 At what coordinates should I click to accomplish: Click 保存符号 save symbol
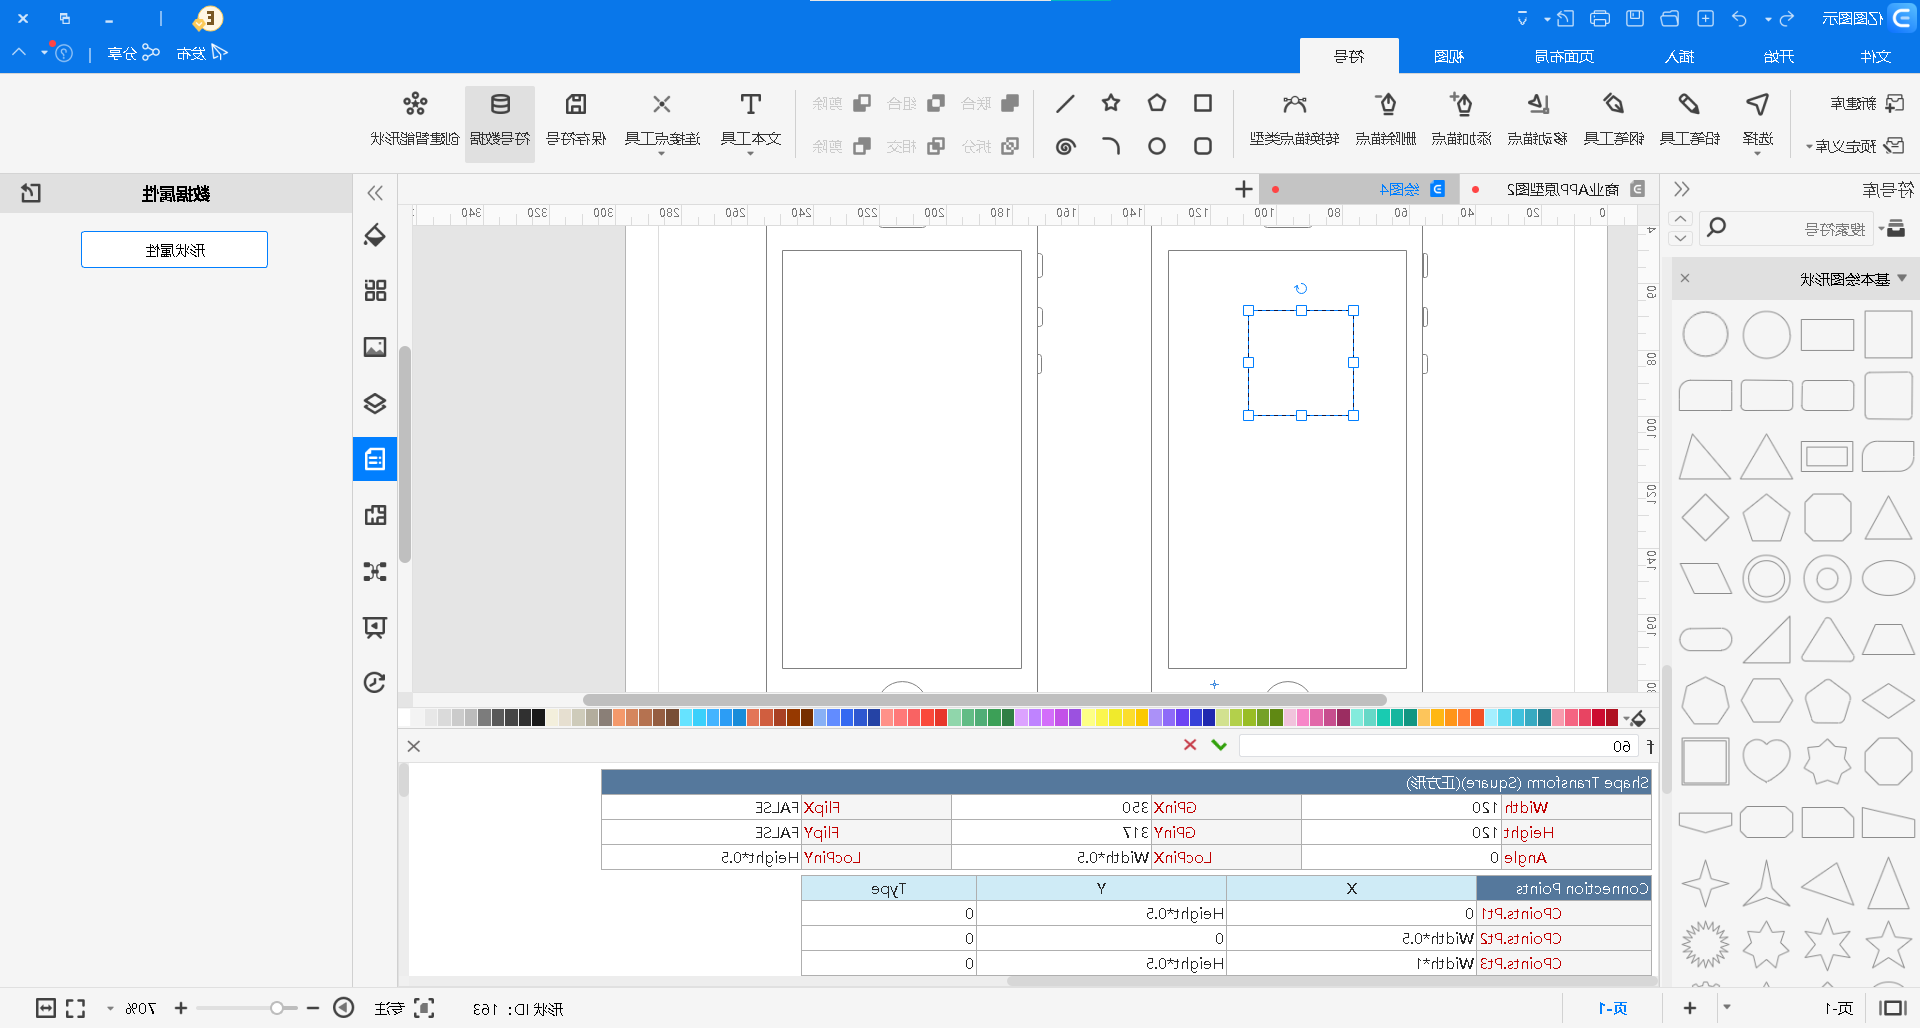[576, 118]
